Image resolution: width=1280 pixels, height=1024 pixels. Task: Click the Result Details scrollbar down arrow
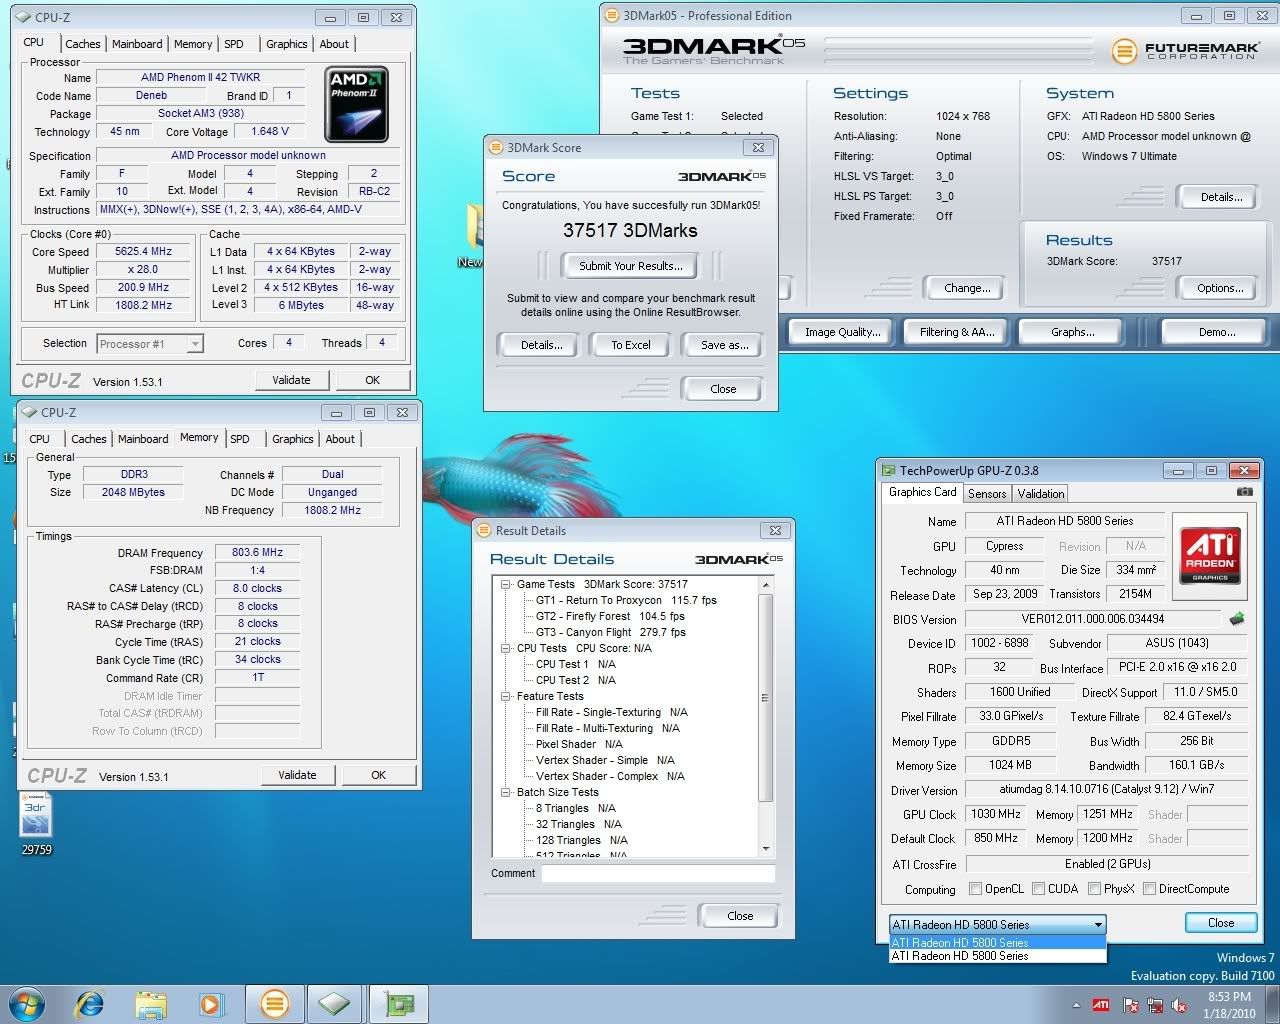click(x=766, y=849)
